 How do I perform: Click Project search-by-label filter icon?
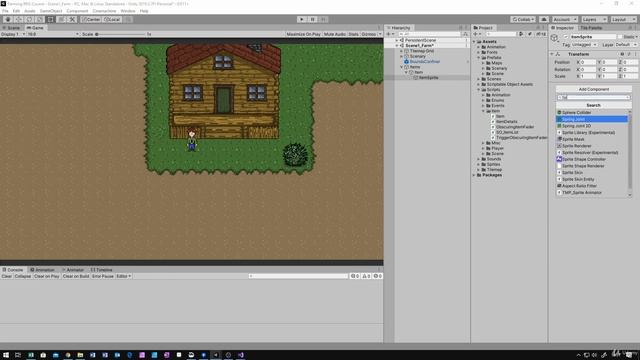[529, 34]
